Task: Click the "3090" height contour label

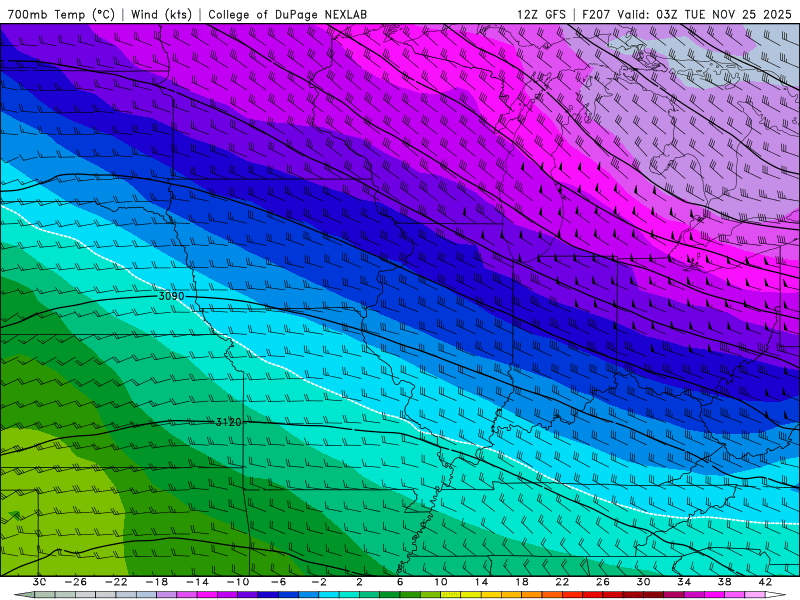Action: point(171,296)
